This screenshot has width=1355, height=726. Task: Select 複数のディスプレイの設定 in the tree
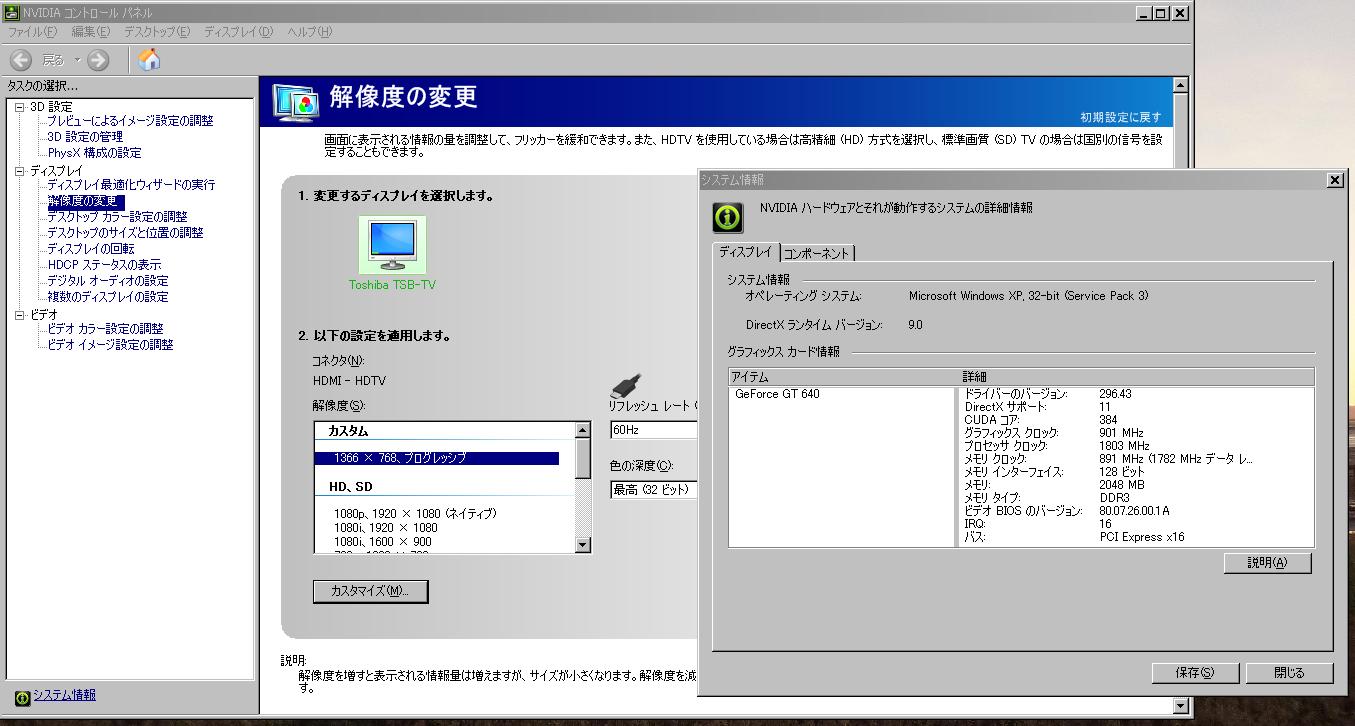coord(107,297)
